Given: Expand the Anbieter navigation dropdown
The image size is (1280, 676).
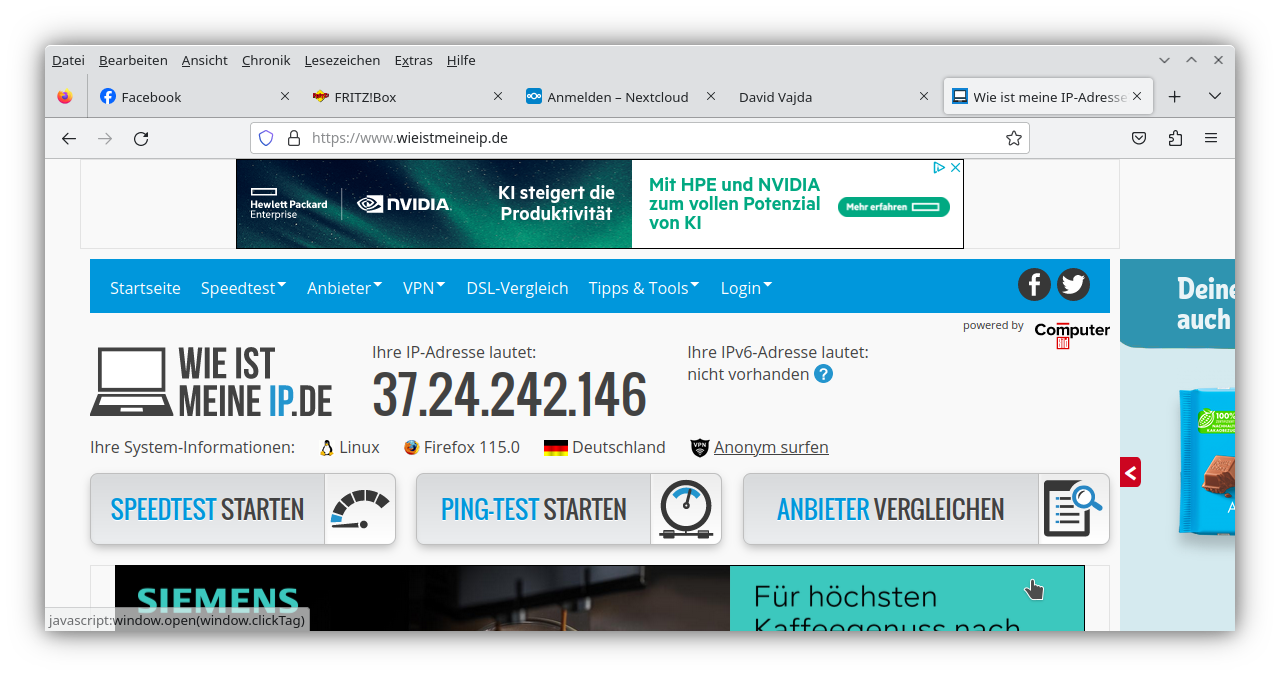Looking at the screenshot, I should coord(344,288).
